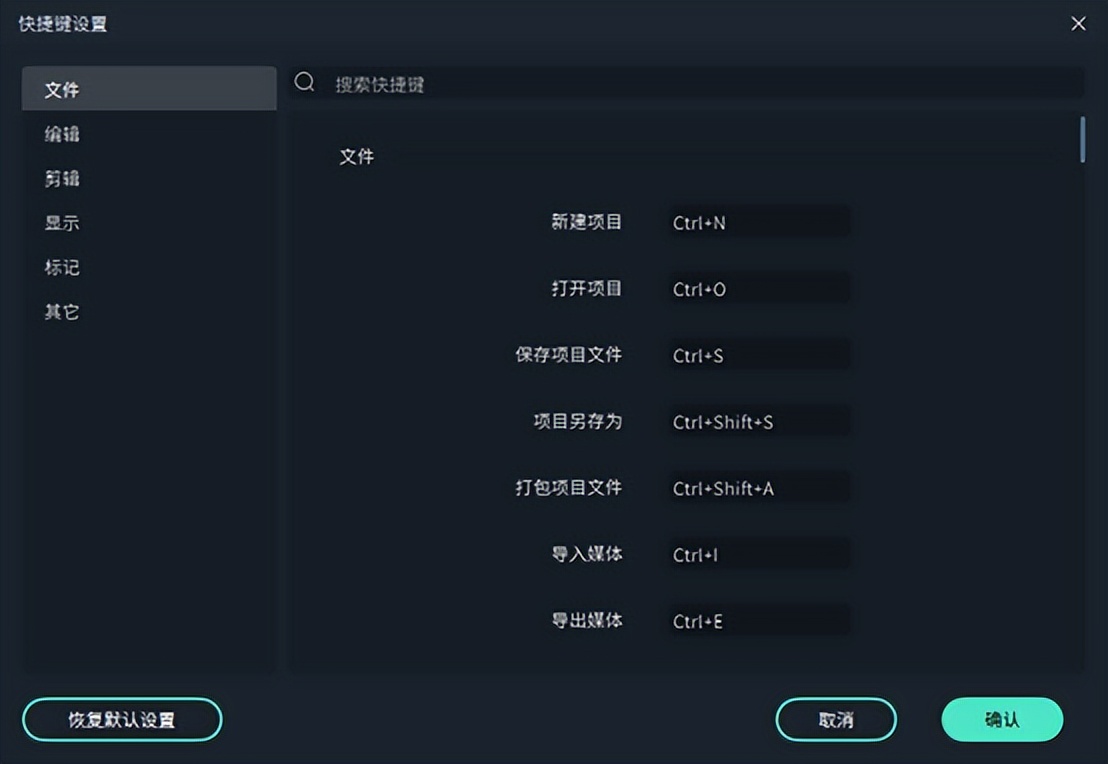Viewport: 1108px width, 764px height.
Task: Click the 取消 button
Action: tap(836, 719)
